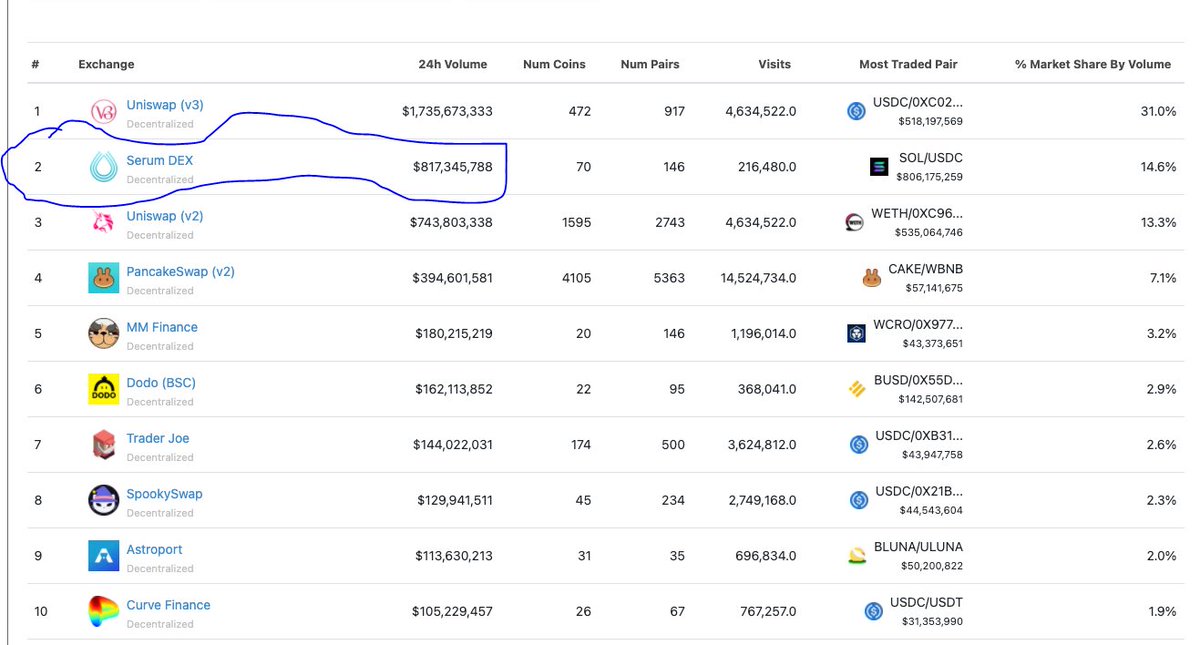
Task: Click the Trader Joe logo
Action: tap(104, 445)
